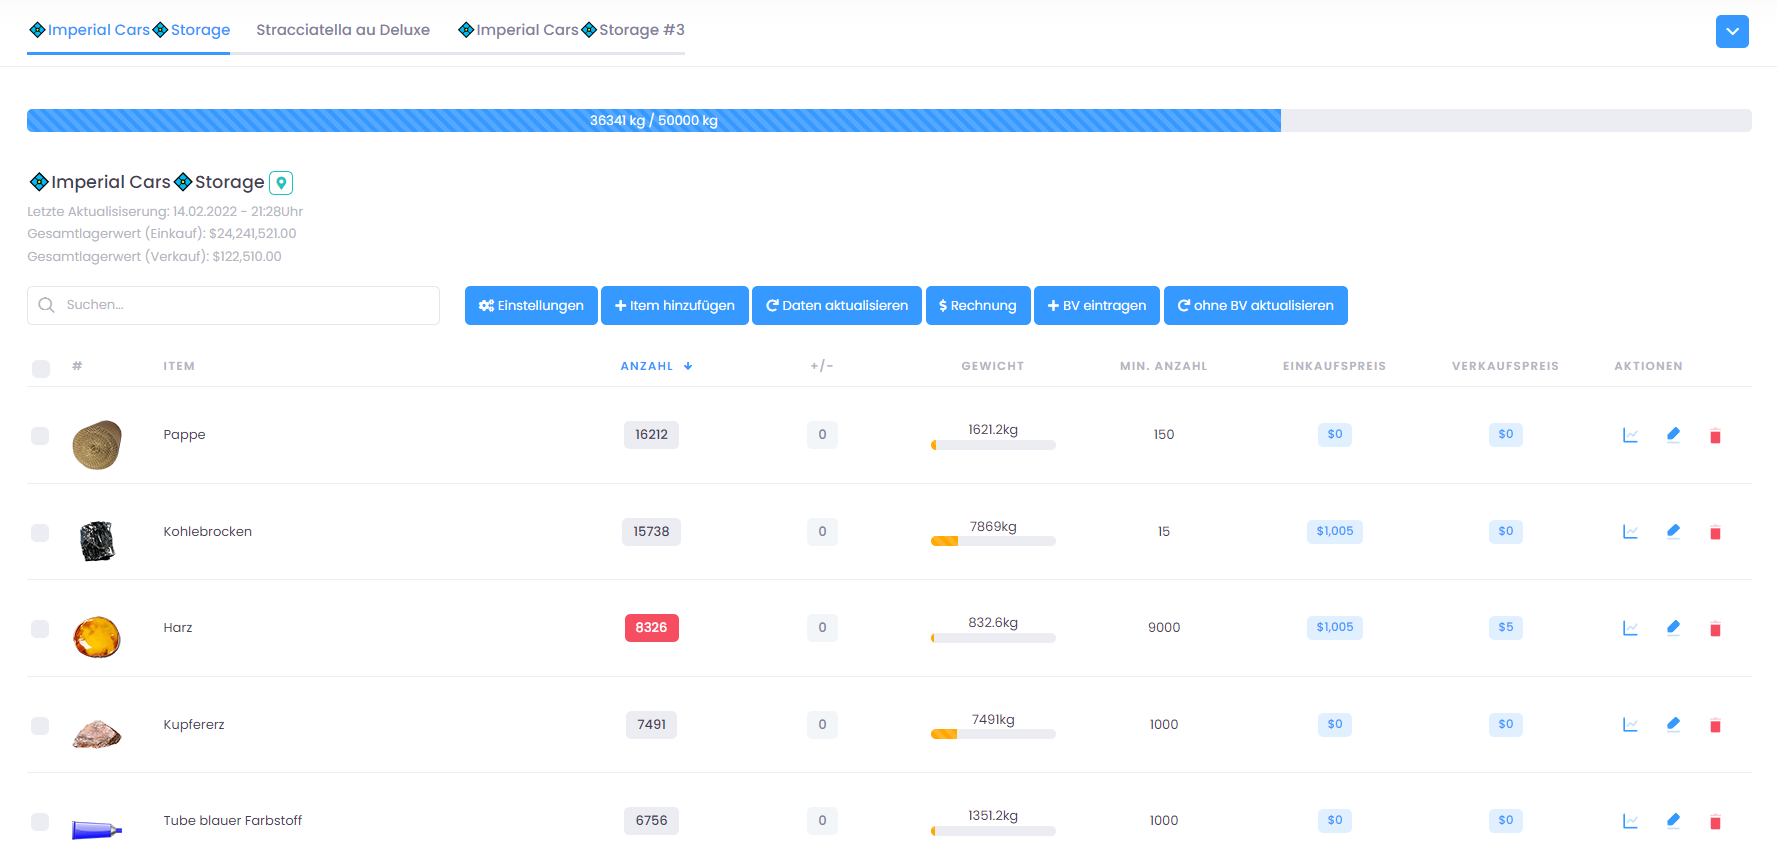Remove Pappe using the red trash icon
Viewport: 1777px width, 848px height.
(x=1715, y=436)
